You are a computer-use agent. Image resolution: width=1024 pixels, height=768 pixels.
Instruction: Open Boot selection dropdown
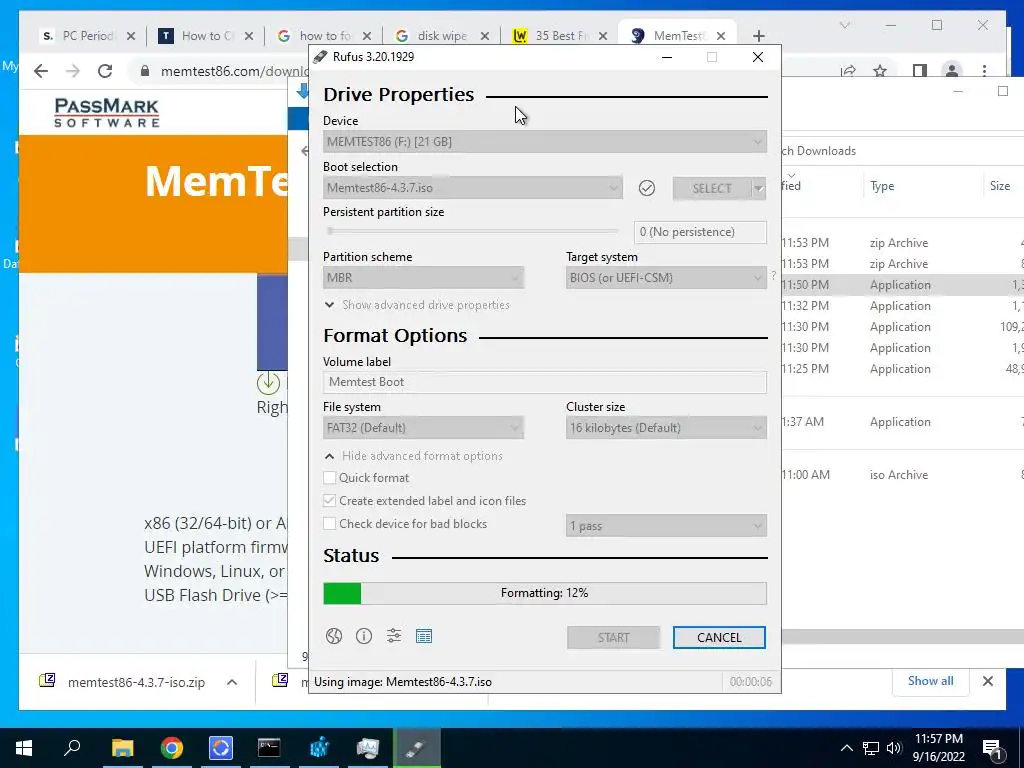tap(473, 188)
